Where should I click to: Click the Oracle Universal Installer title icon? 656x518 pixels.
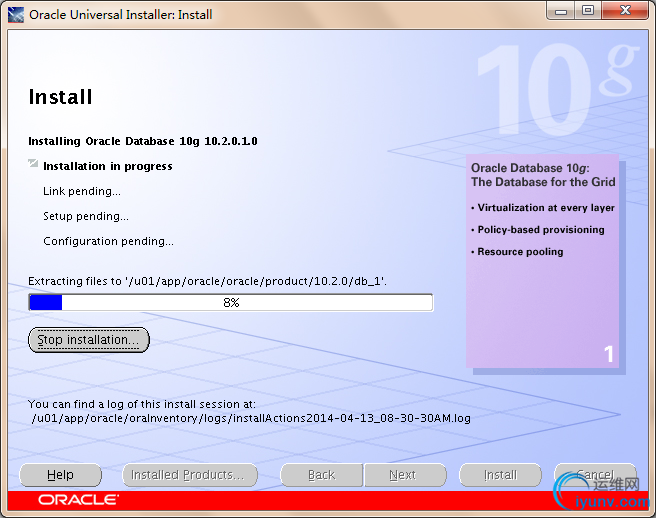point(16,15)
